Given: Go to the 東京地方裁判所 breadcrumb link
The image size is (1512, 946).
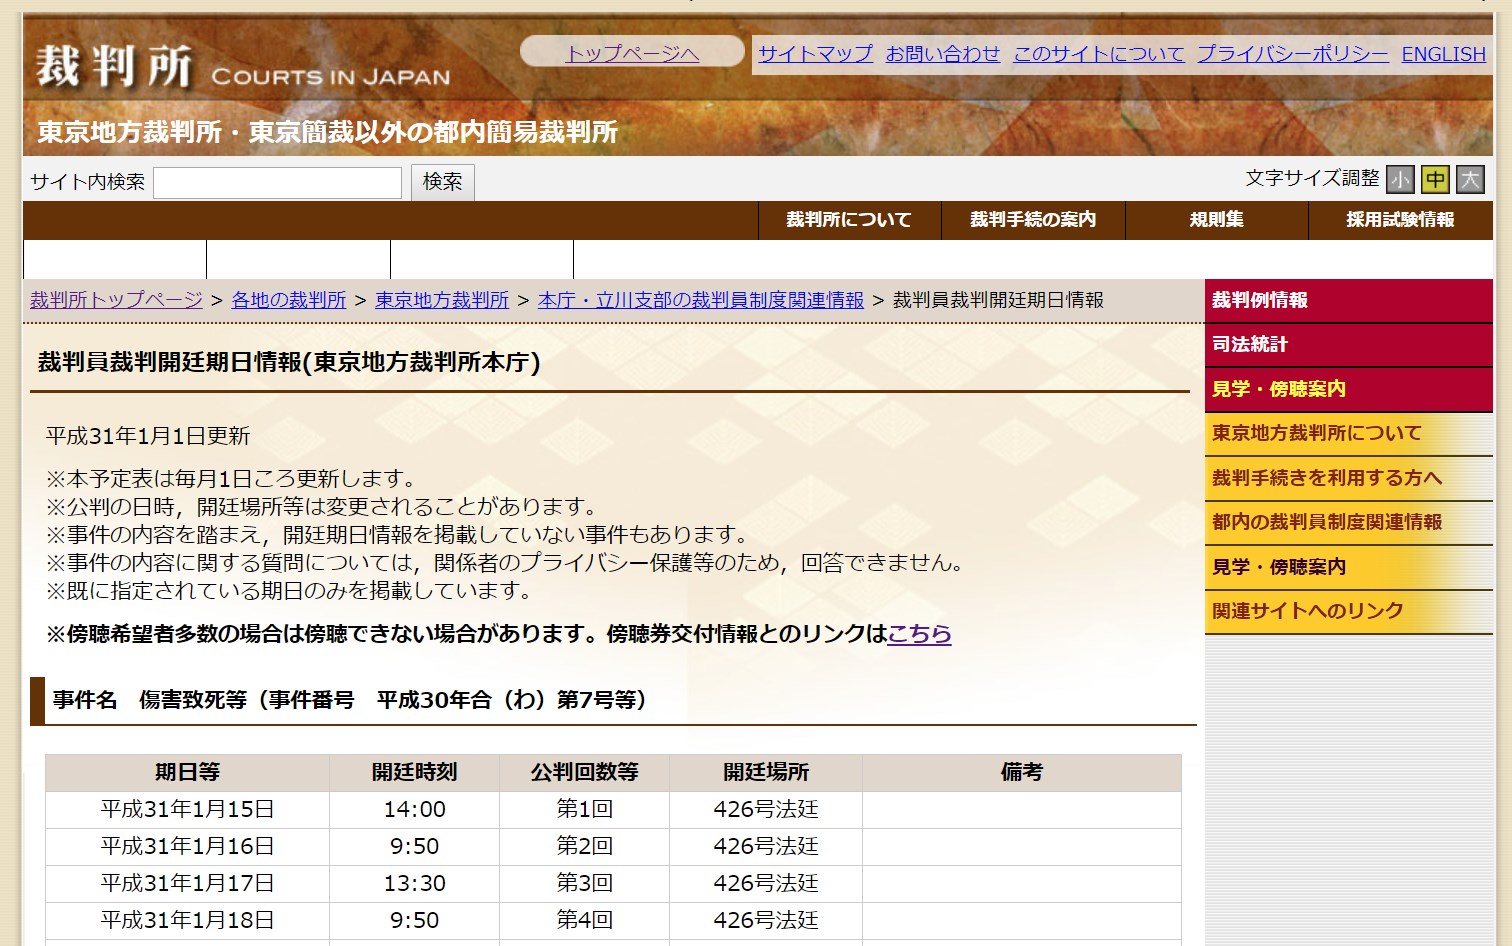Looking at the screenshot, I should [x=442, y=300].
